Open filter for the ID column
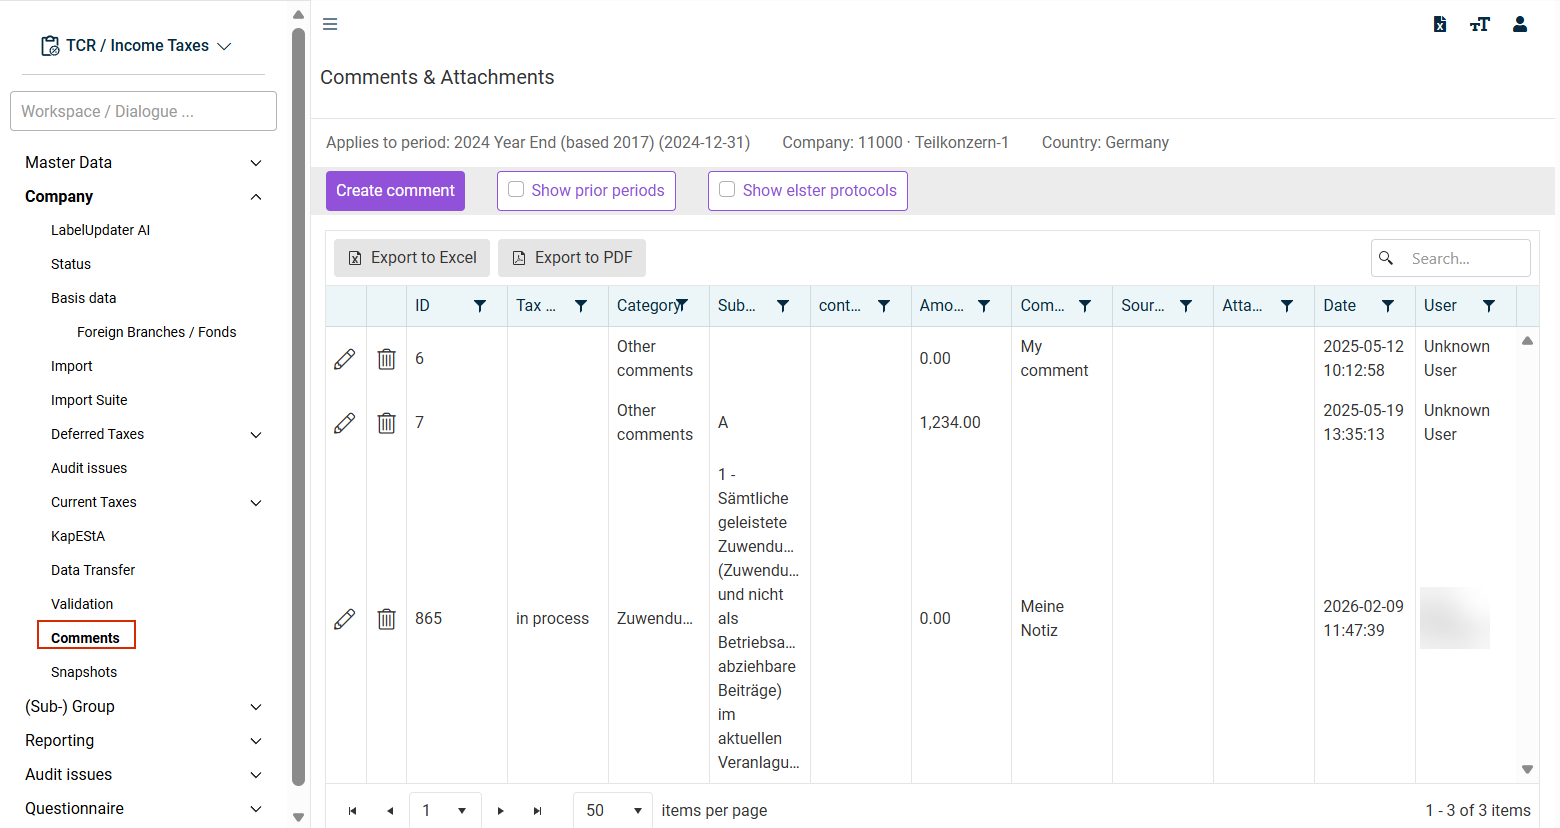The height and width of the screenshot is (828, 1560). [480, 306]
